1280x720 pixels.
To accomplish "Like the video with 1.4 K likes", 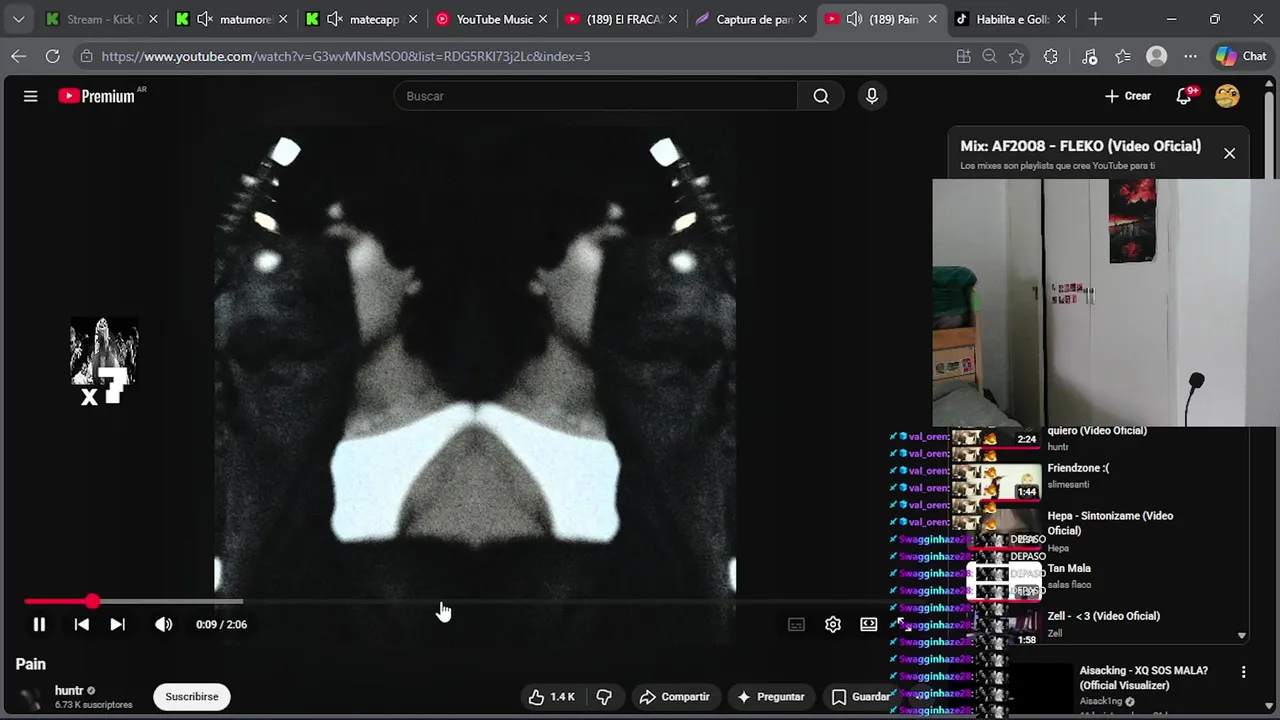I will pyautogui.click(x=551, y=697).
